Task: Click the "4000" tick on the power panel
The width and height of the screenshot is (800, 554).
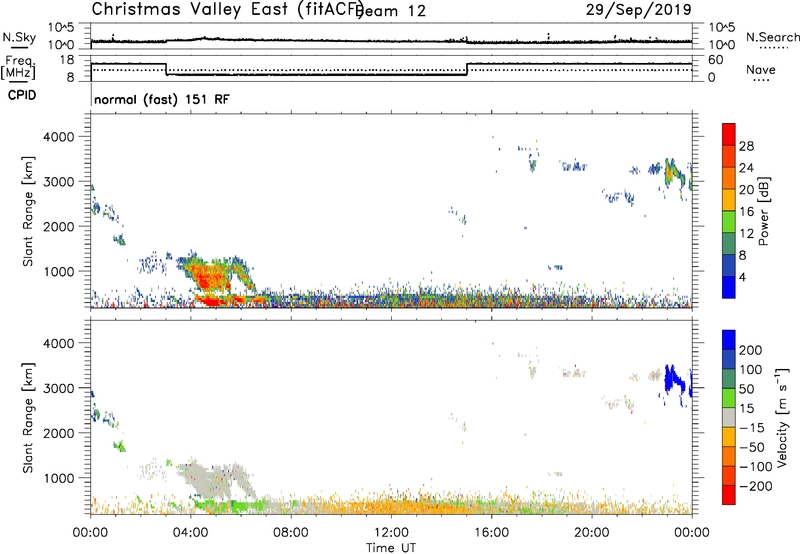Action: click(58, 137)
